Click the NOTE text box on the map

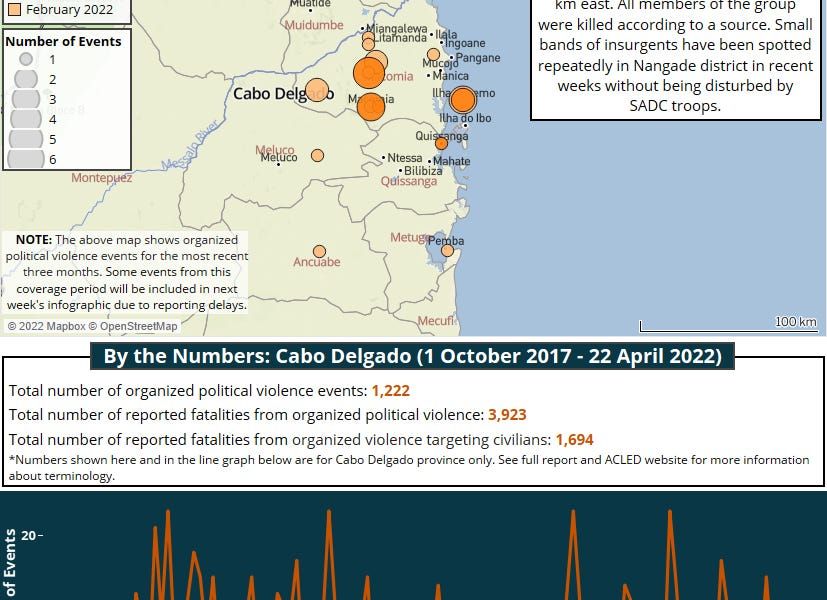pyautogui.click(x=125, y=273)
